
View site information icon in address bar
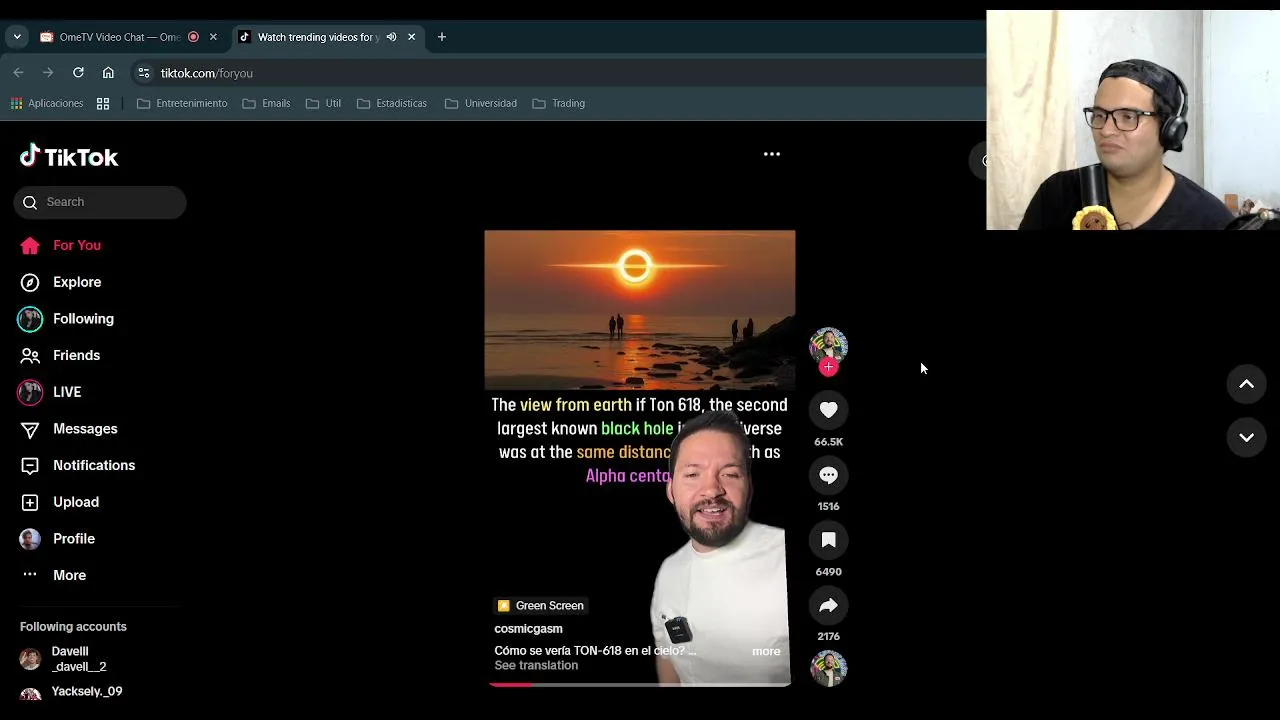point(144,73)
